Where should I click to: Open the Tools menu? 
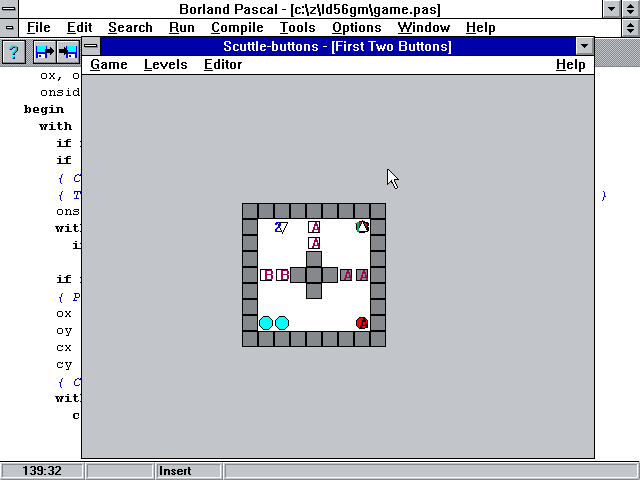(x=298, y=27)
